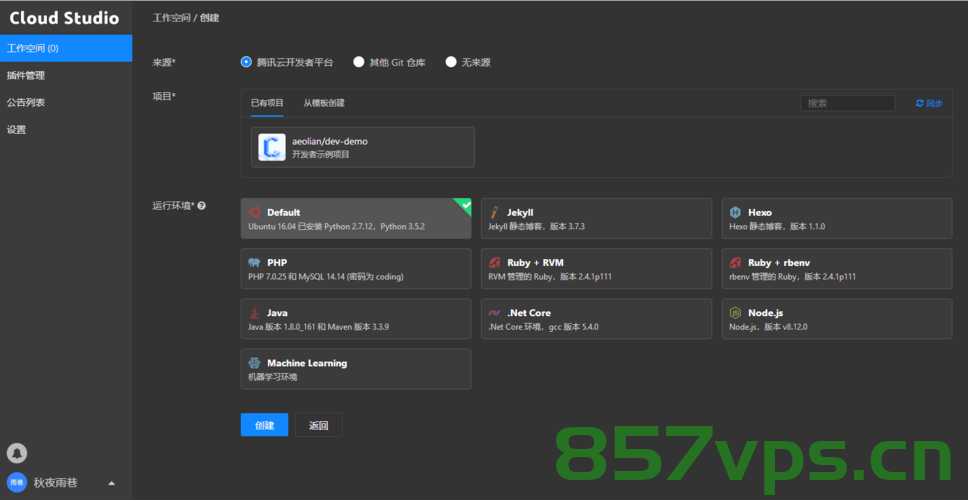This screenshot has width=968, height=500.
Task: Expand the user menu arrow beside 秋夜雨巷
Action: 112,483
